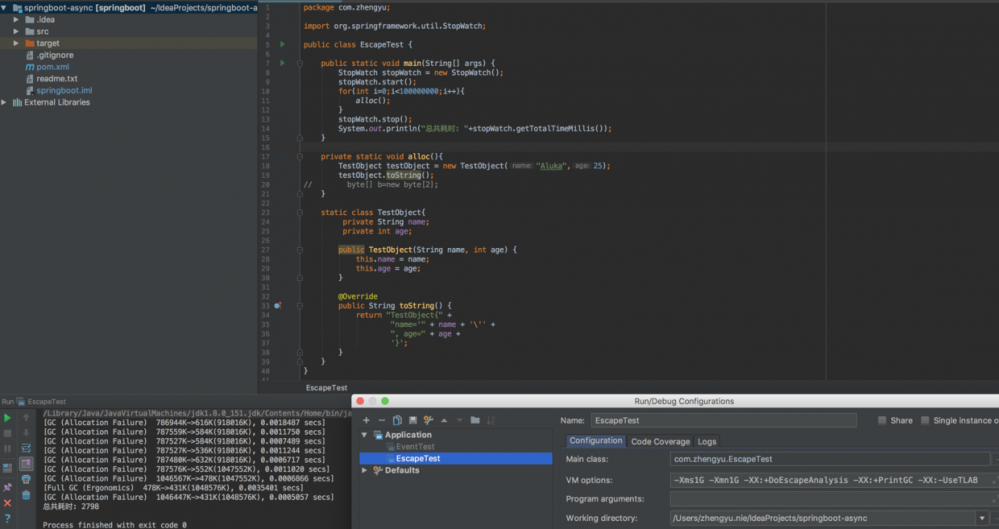Click the print console output icon
The width and height of the screenshot is (999, 529).
click(26, 479)
